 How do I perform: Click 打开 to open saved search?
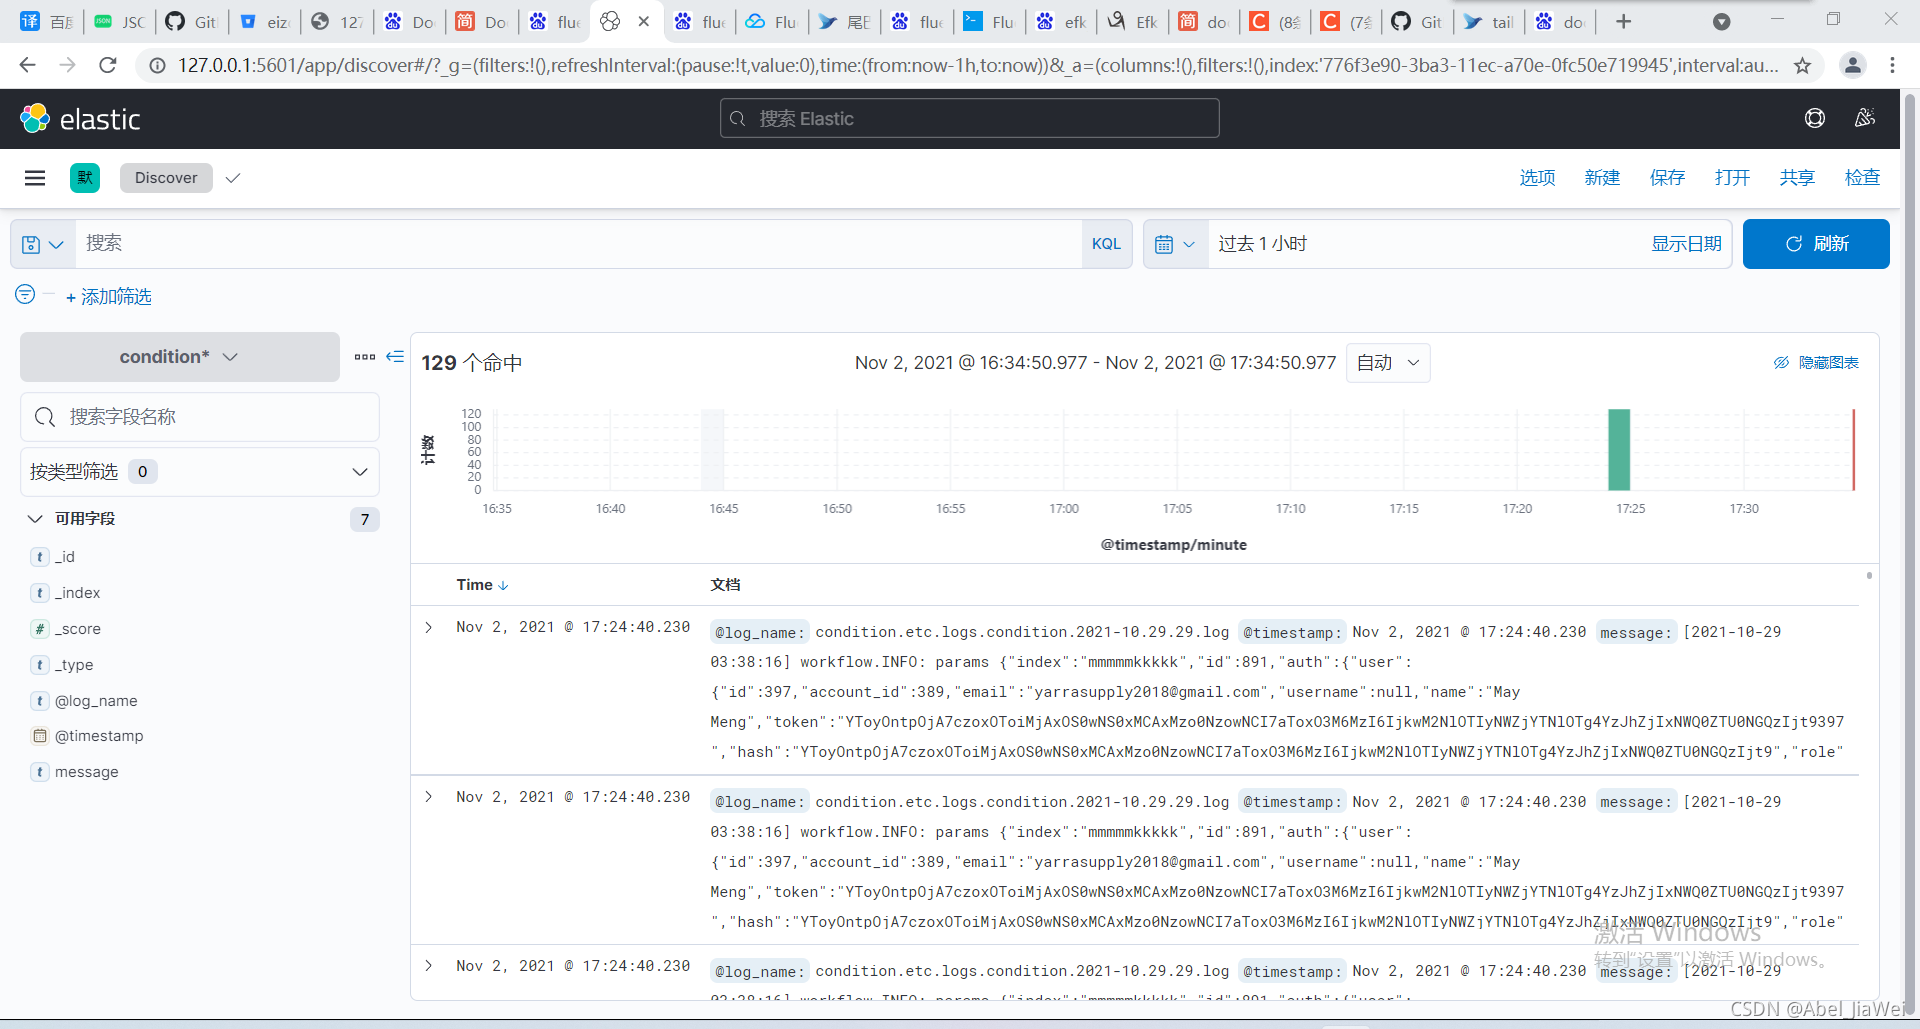pyautogui.click(x=1732, y=178)
